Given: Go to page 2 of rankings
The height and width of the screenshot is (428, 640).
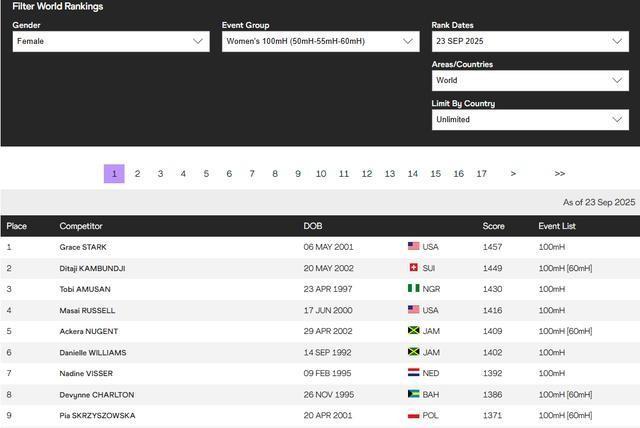Looking at the screenshot, I should point(137,174).
